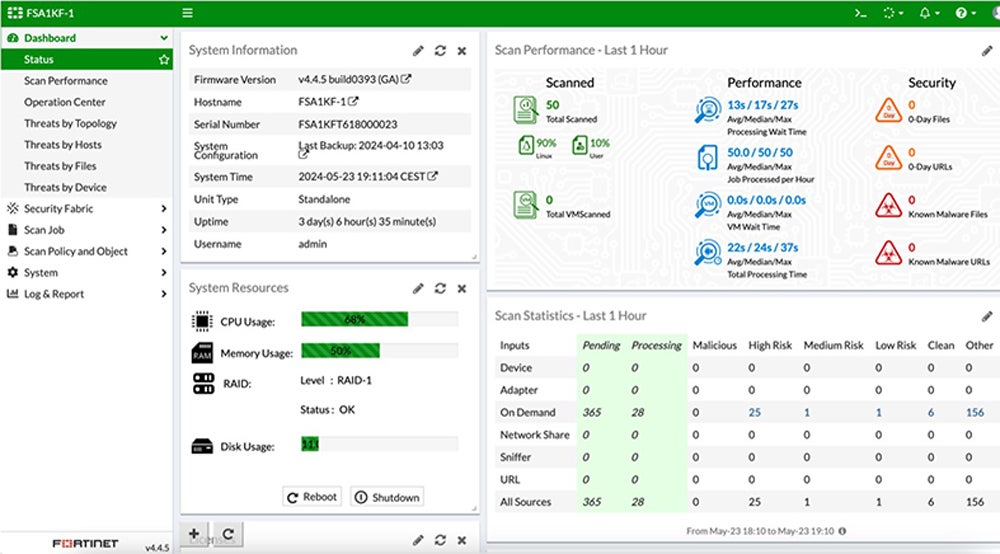
Task: Refresh the System Resources widget
Action: click(x=440, y=289)
